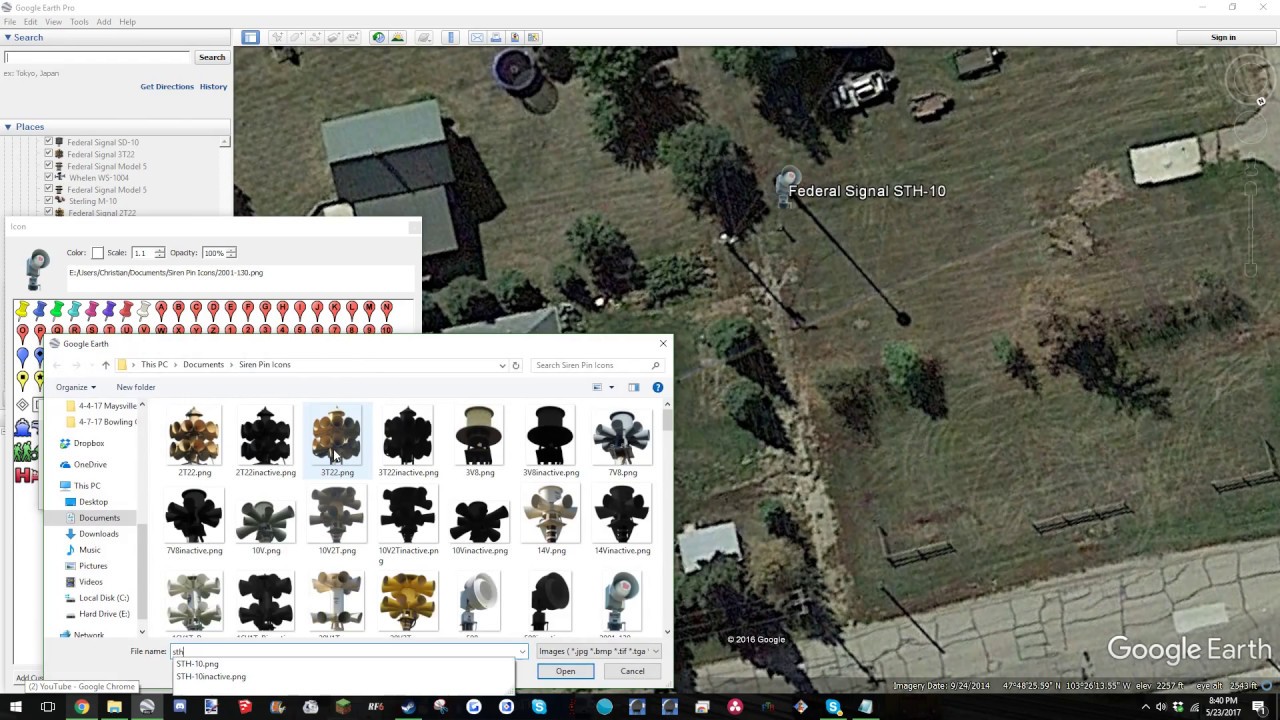Click the Add Placemark toolbar icon
This screenshot has width=1280, height=720.
click(277, 37)
